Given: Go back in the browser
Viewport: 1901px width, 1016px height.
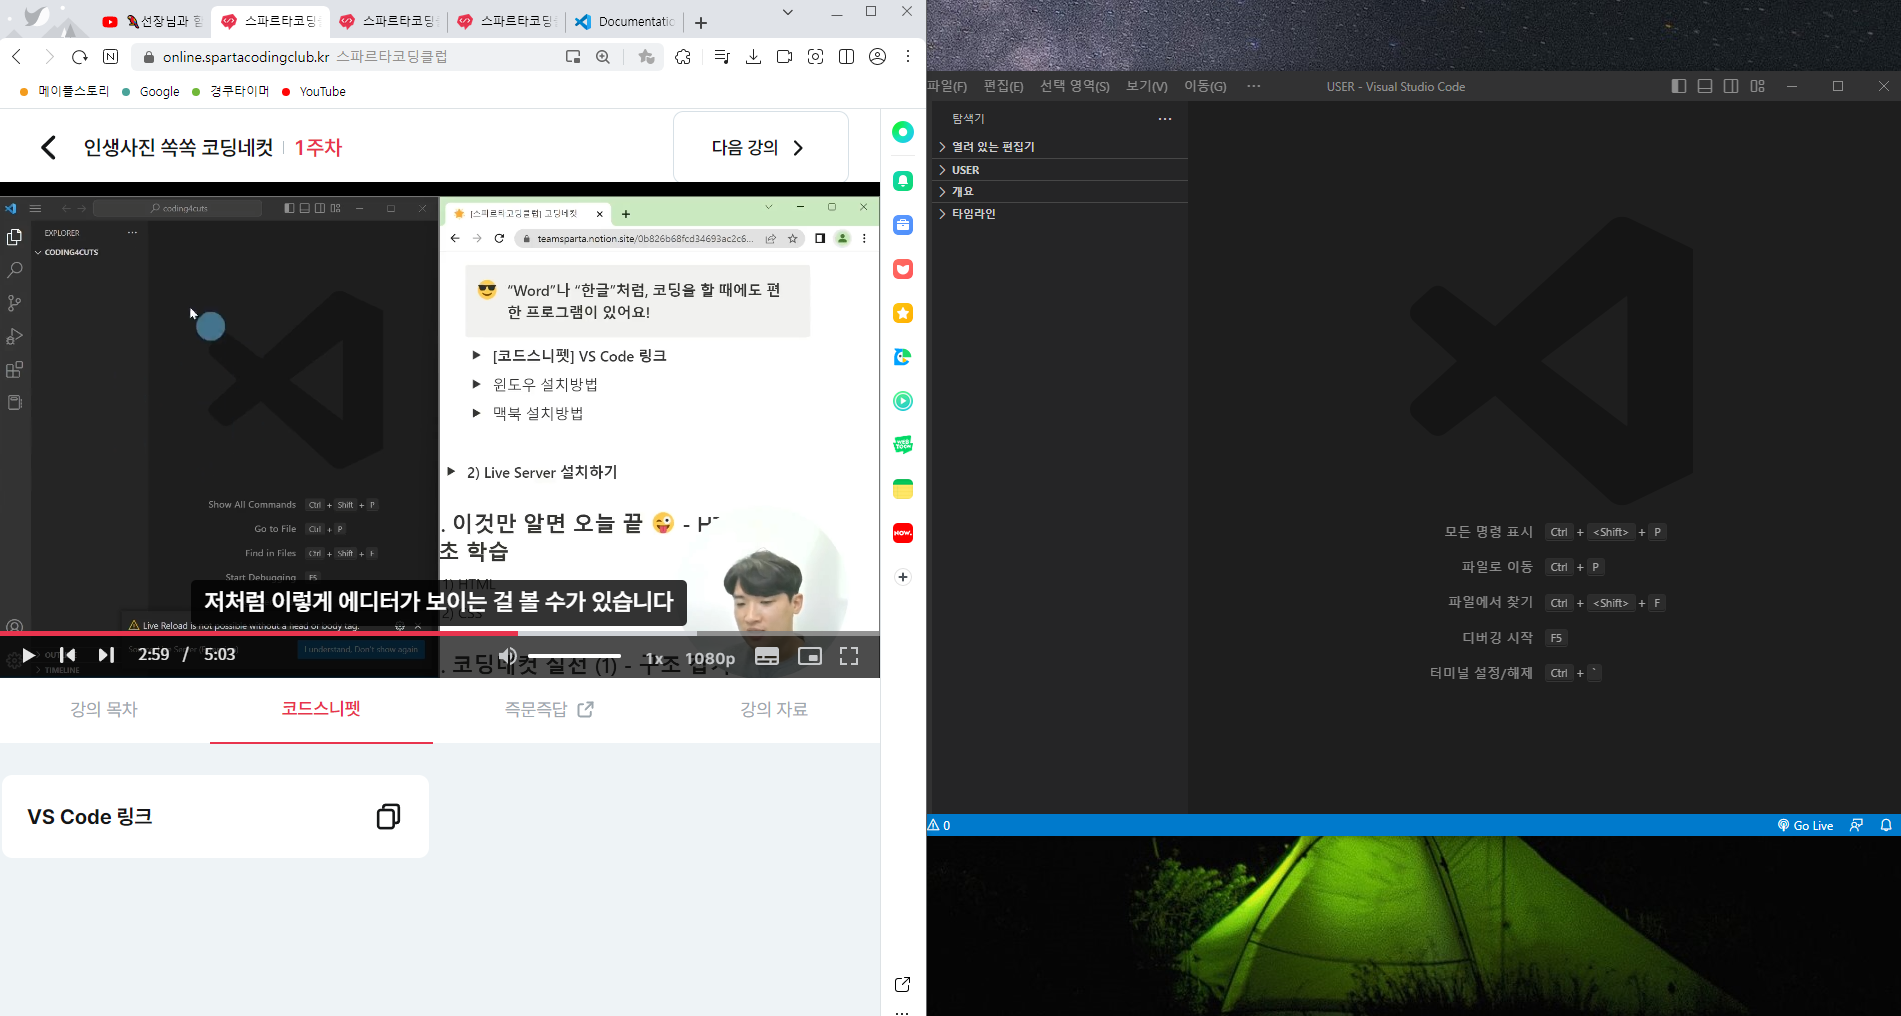Looking at the screenshot, I should tap(17, 57).
